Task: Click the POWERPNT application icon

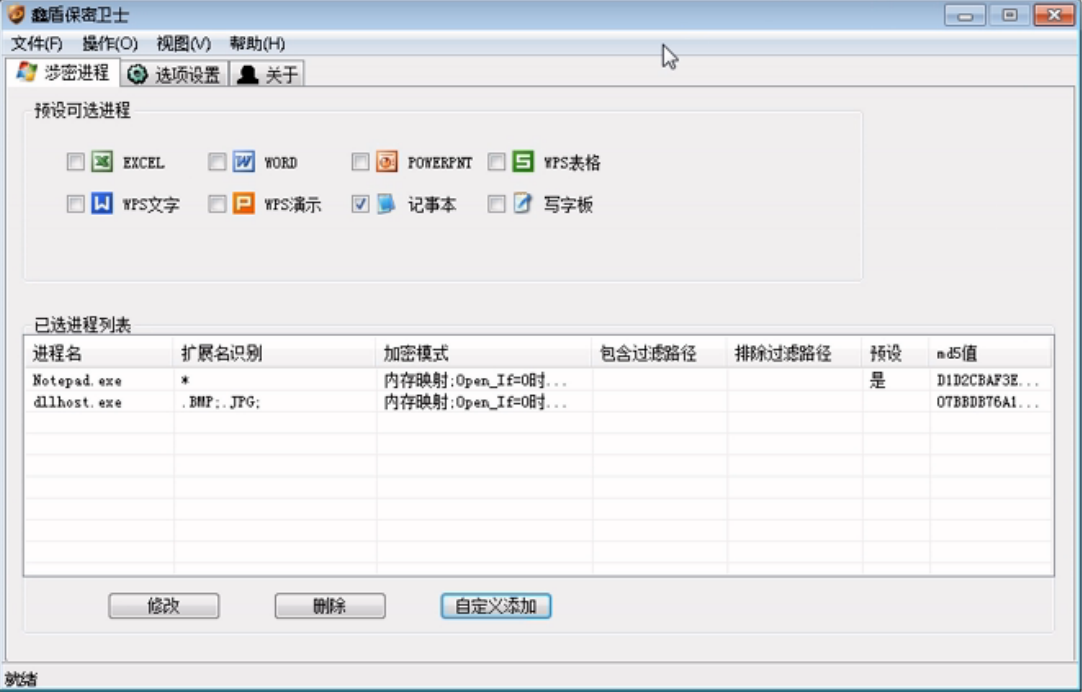Action: [x=387, y=162]
